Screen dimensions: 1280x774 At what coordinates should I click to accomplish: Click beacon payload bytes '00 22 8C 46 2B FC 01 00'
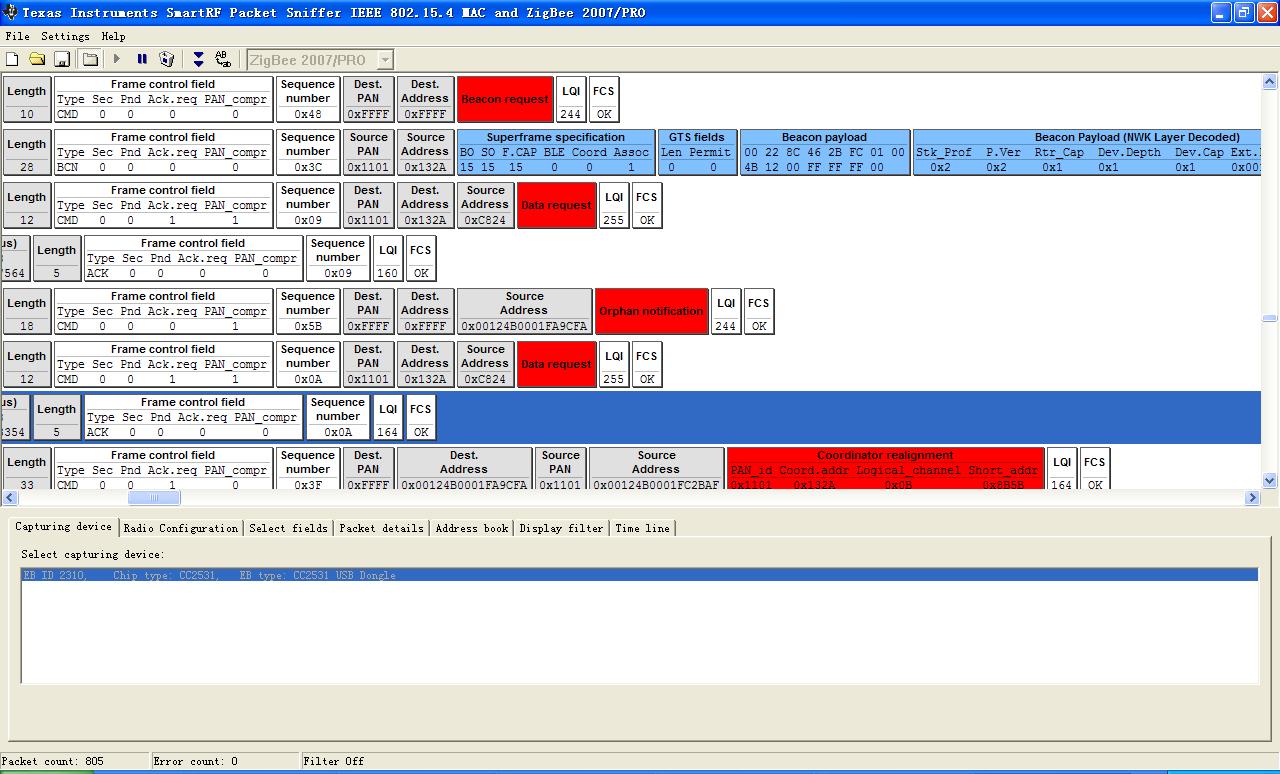coord(825,152)
